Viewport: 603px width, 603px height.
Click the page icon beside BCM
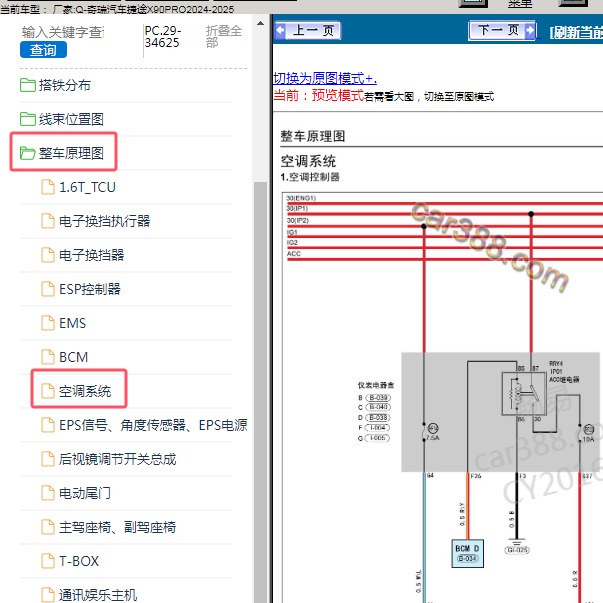(48, 357)
